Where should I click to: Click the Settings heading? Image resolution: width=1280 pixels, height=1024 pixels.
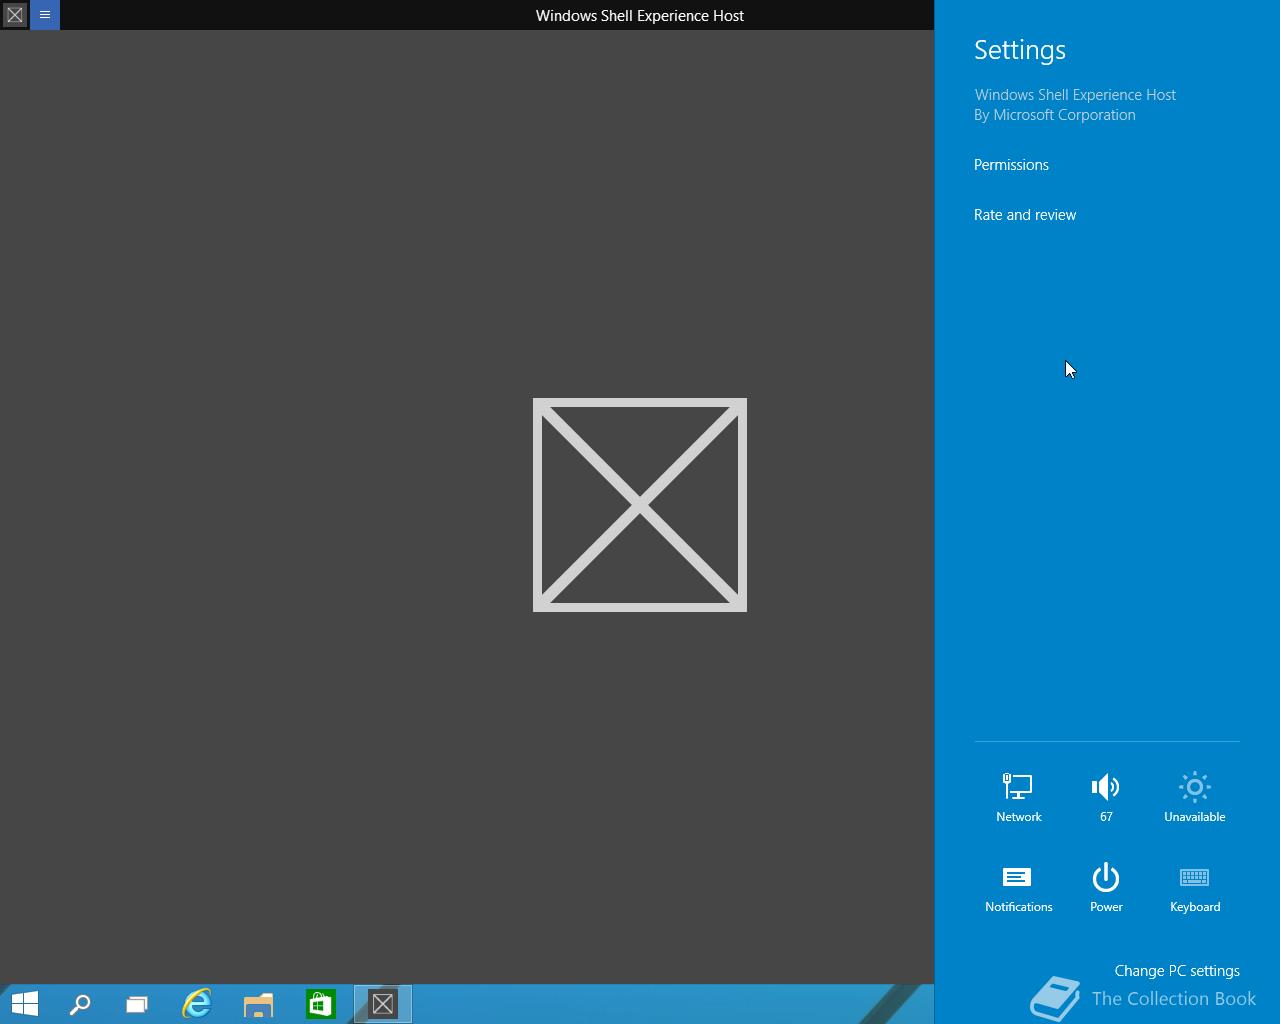[x=1020, y=50]
